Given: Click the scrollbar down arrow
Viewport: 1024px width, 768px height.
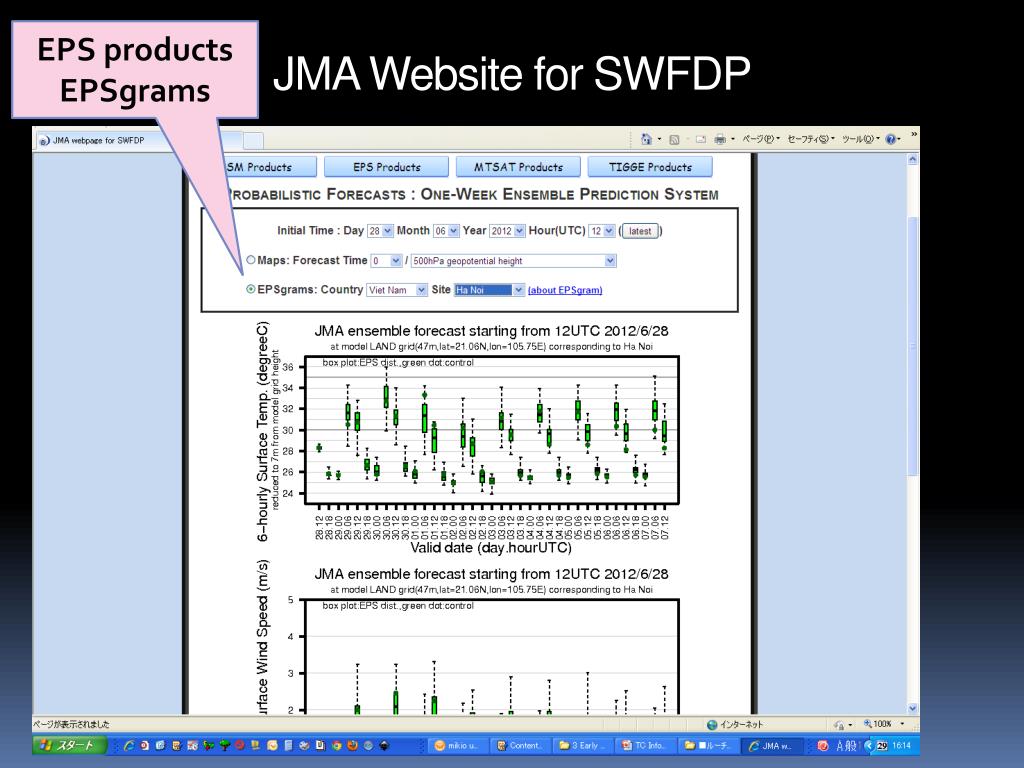Looking at the screenshot, I should pyautogui.click(x=913, y=709).
